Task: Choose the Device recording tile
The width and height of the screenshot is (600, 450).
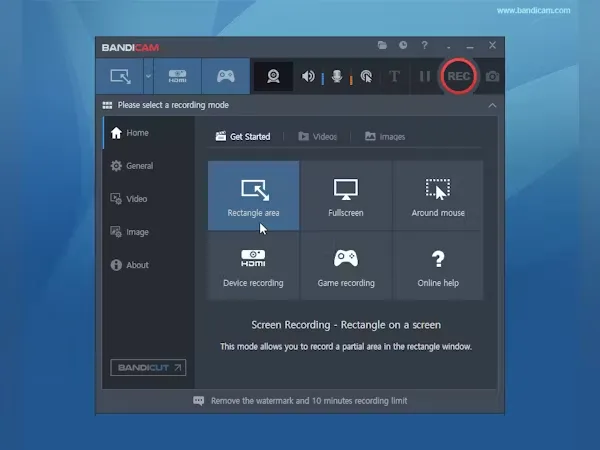Action: 253,266
